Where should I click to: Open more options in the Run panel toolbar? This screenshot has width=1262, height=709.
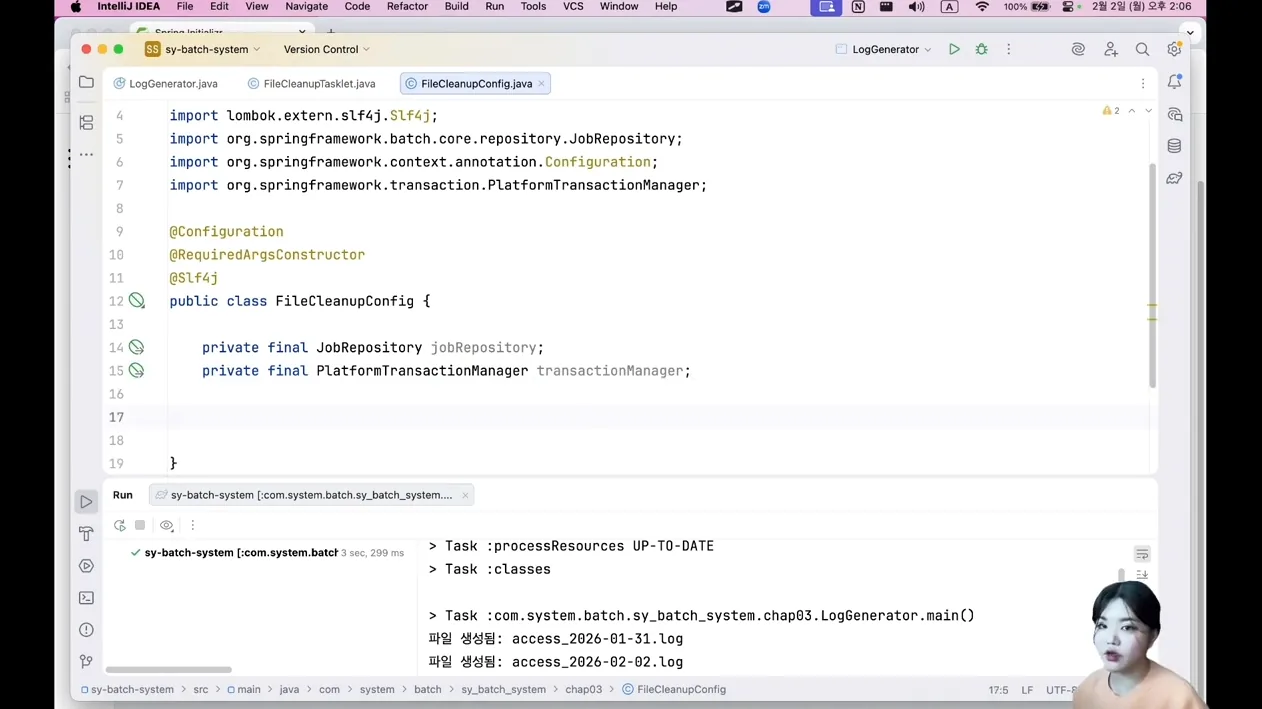(x=193, y=525)
